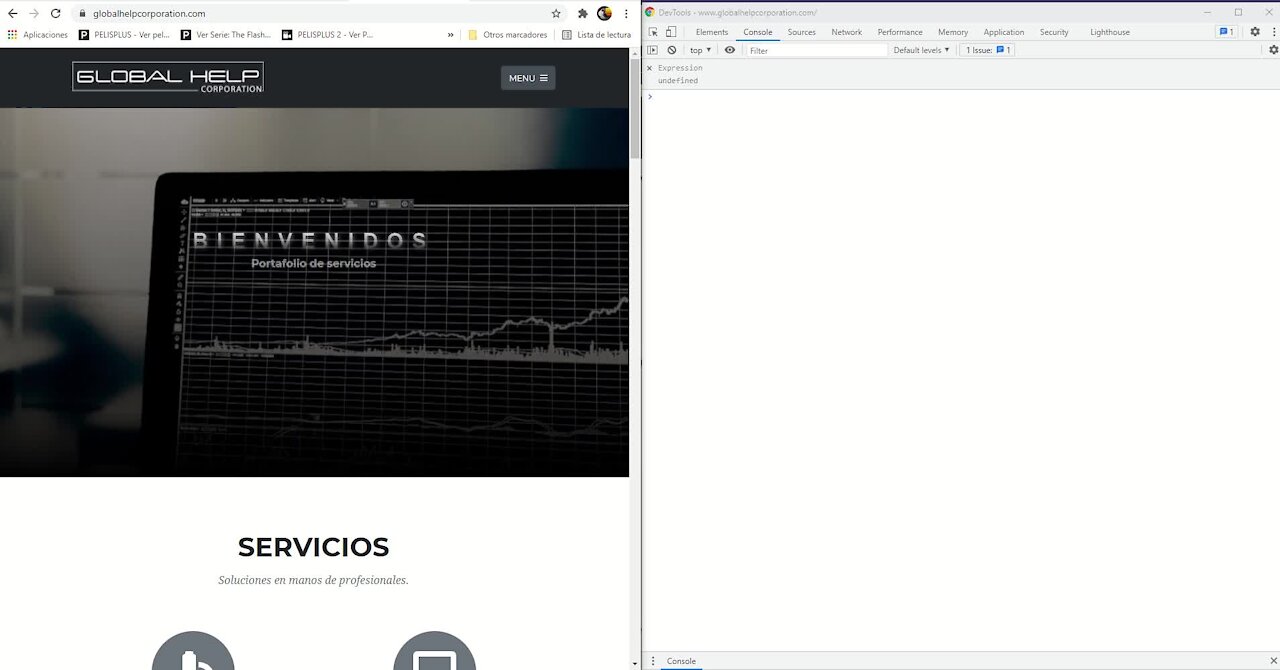Viewport: 1280px width, 670px height.
Task: Open the Performance tab
Action: 900,32
